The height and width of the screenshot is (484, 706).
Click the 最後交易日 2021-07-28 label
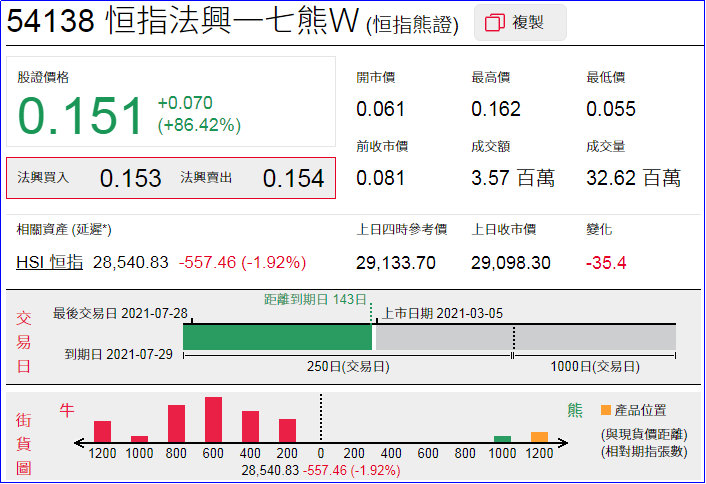click(120, 313)
